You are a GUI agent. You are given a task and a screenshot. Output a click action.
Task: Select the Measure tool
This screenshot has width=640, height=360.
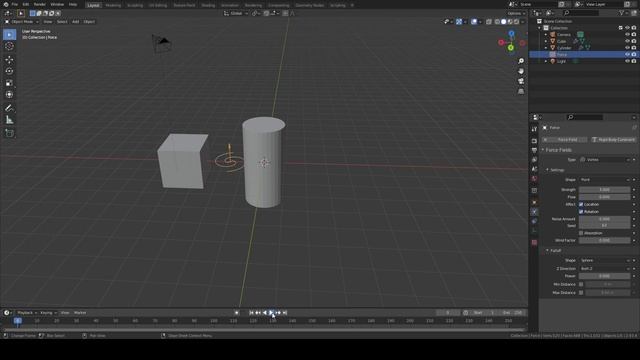pyautogui.click(x=9, y=120)
